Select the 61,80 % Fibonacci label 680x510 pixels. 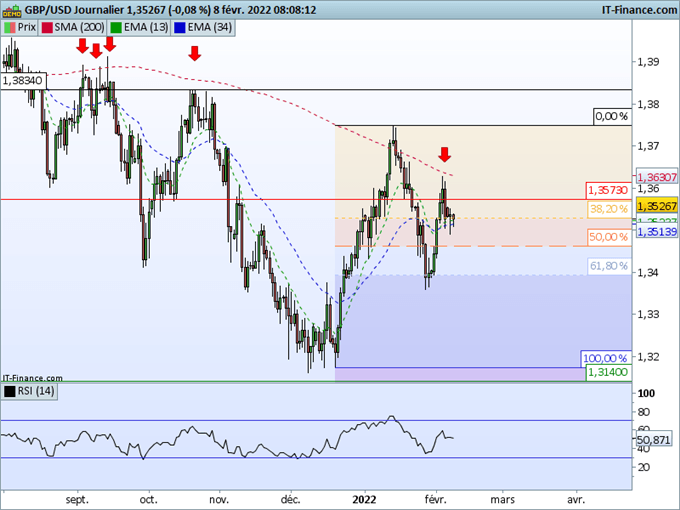coord(609,266)
